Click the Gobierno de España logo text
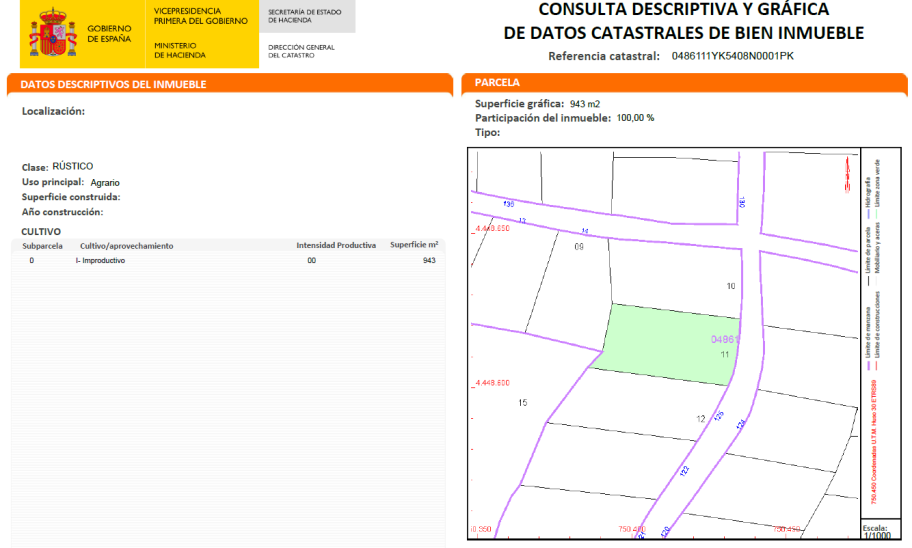This screenshot has height=548, width=912. pos(109,34)
